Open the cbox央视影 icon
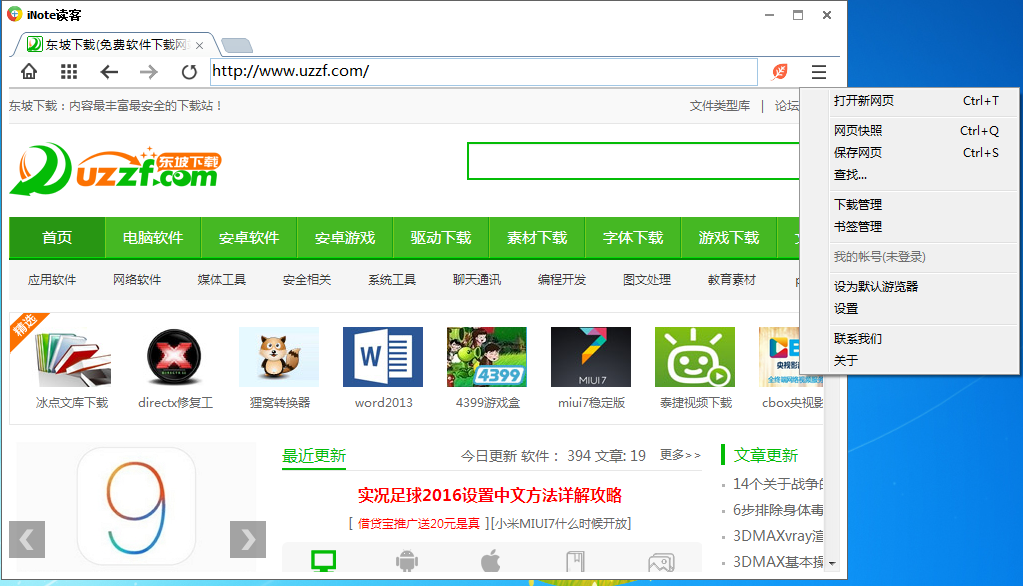1023x586 pixels. (780, 358)
